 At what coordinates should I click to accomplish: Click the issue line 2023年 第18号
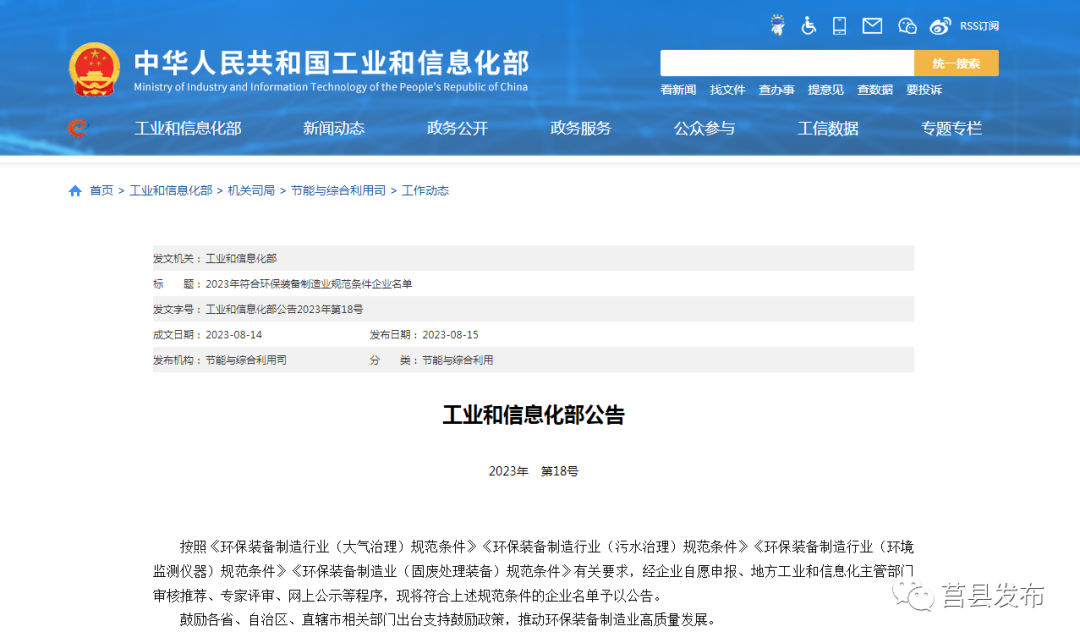tap(533, 471)
